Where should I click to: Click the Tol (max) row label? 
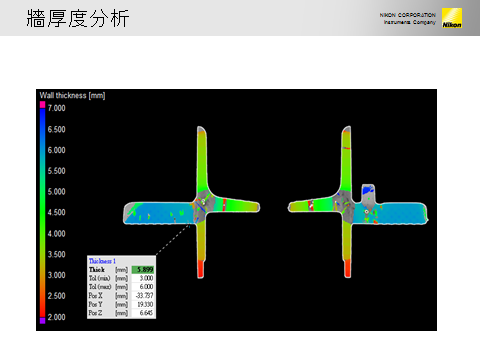tap(100, 287)
